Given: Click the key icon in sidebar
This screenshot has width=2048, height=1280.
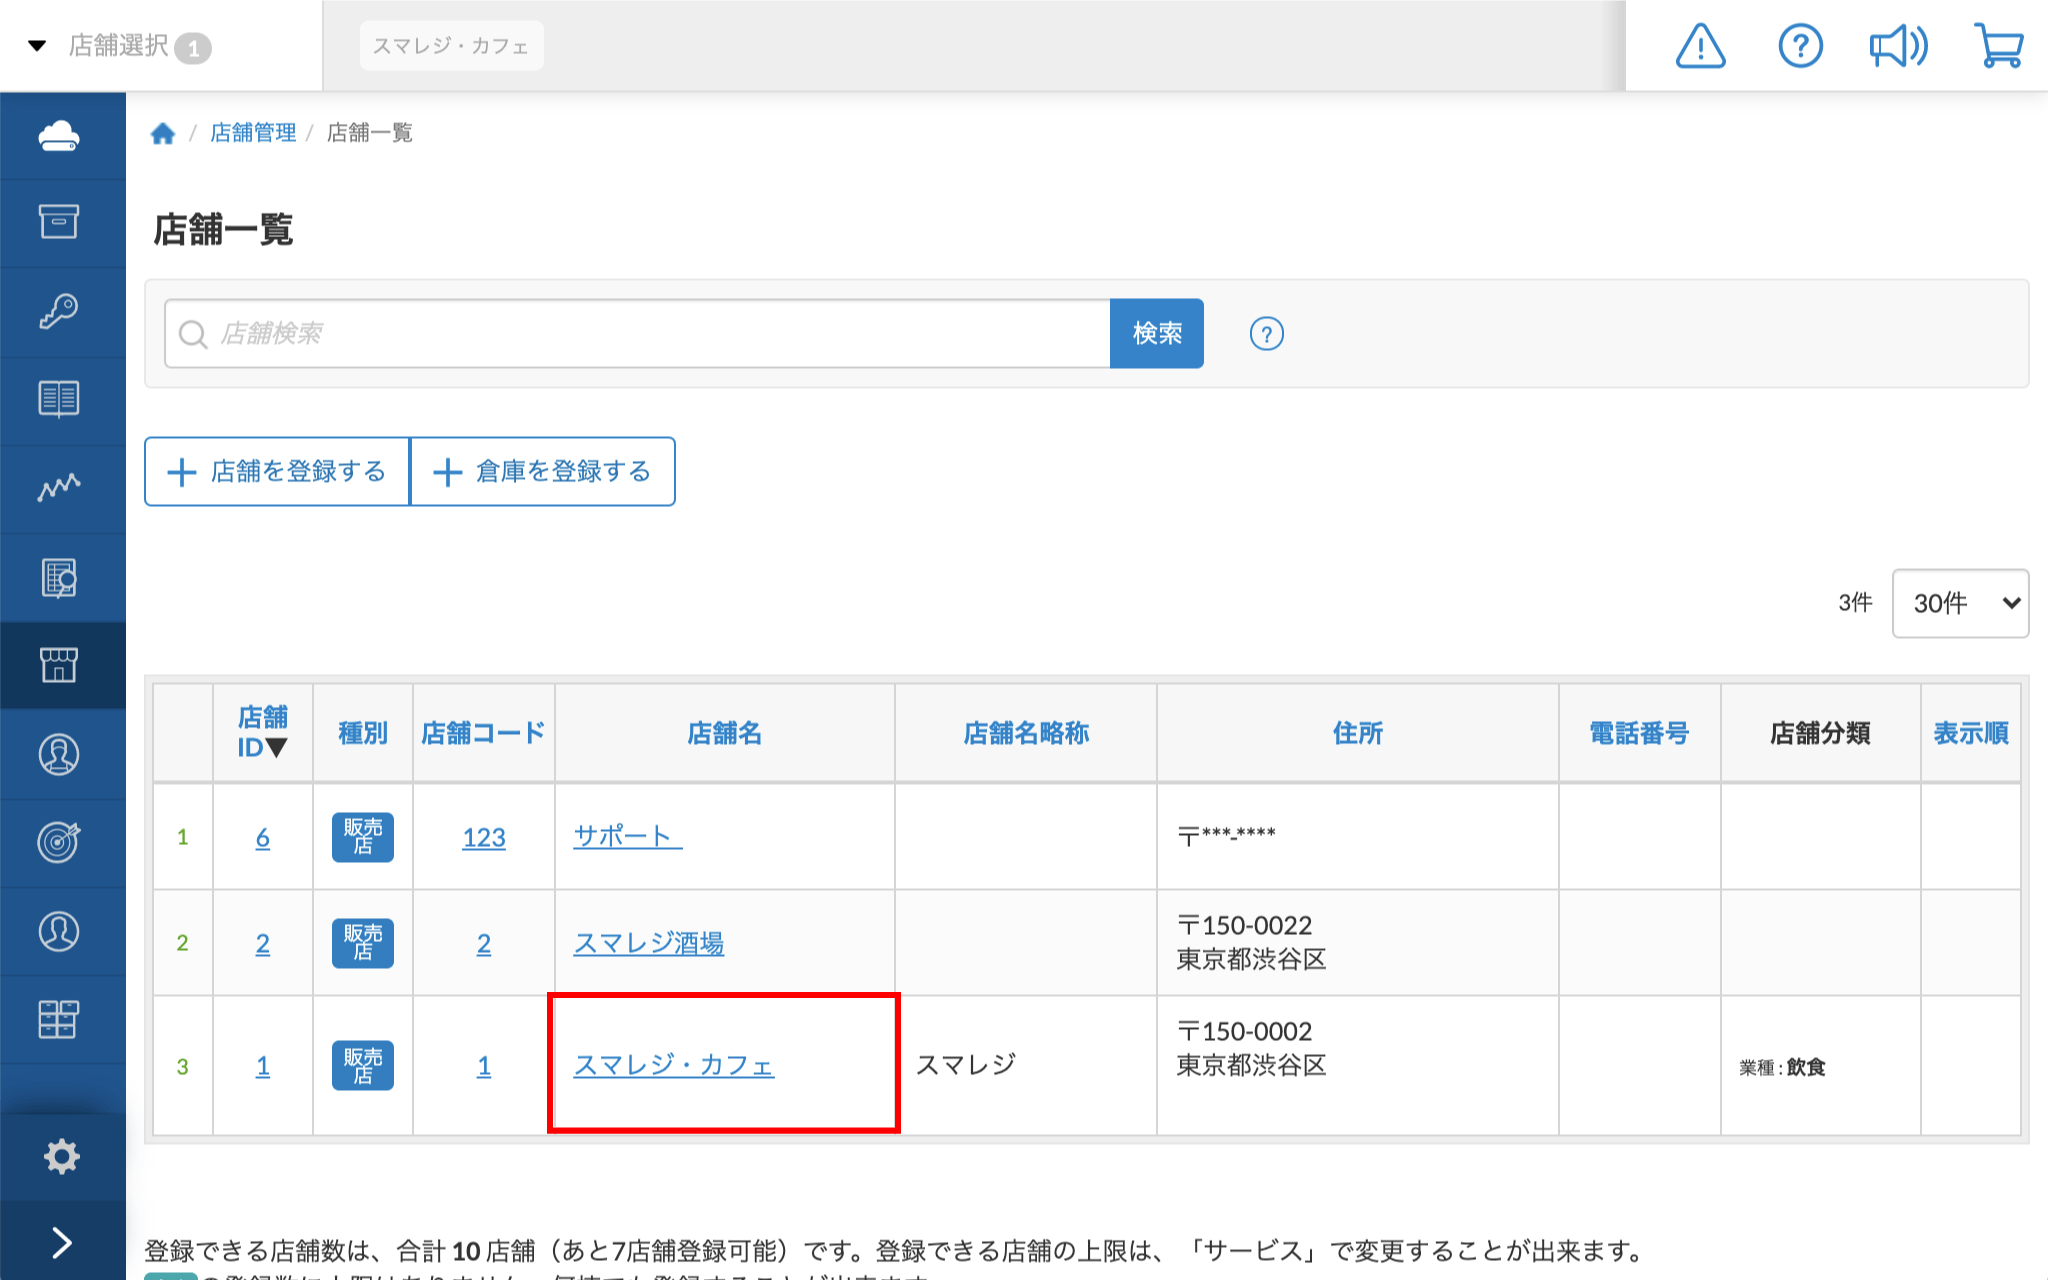Looking at the screenshot, I should tap(59, 311).
